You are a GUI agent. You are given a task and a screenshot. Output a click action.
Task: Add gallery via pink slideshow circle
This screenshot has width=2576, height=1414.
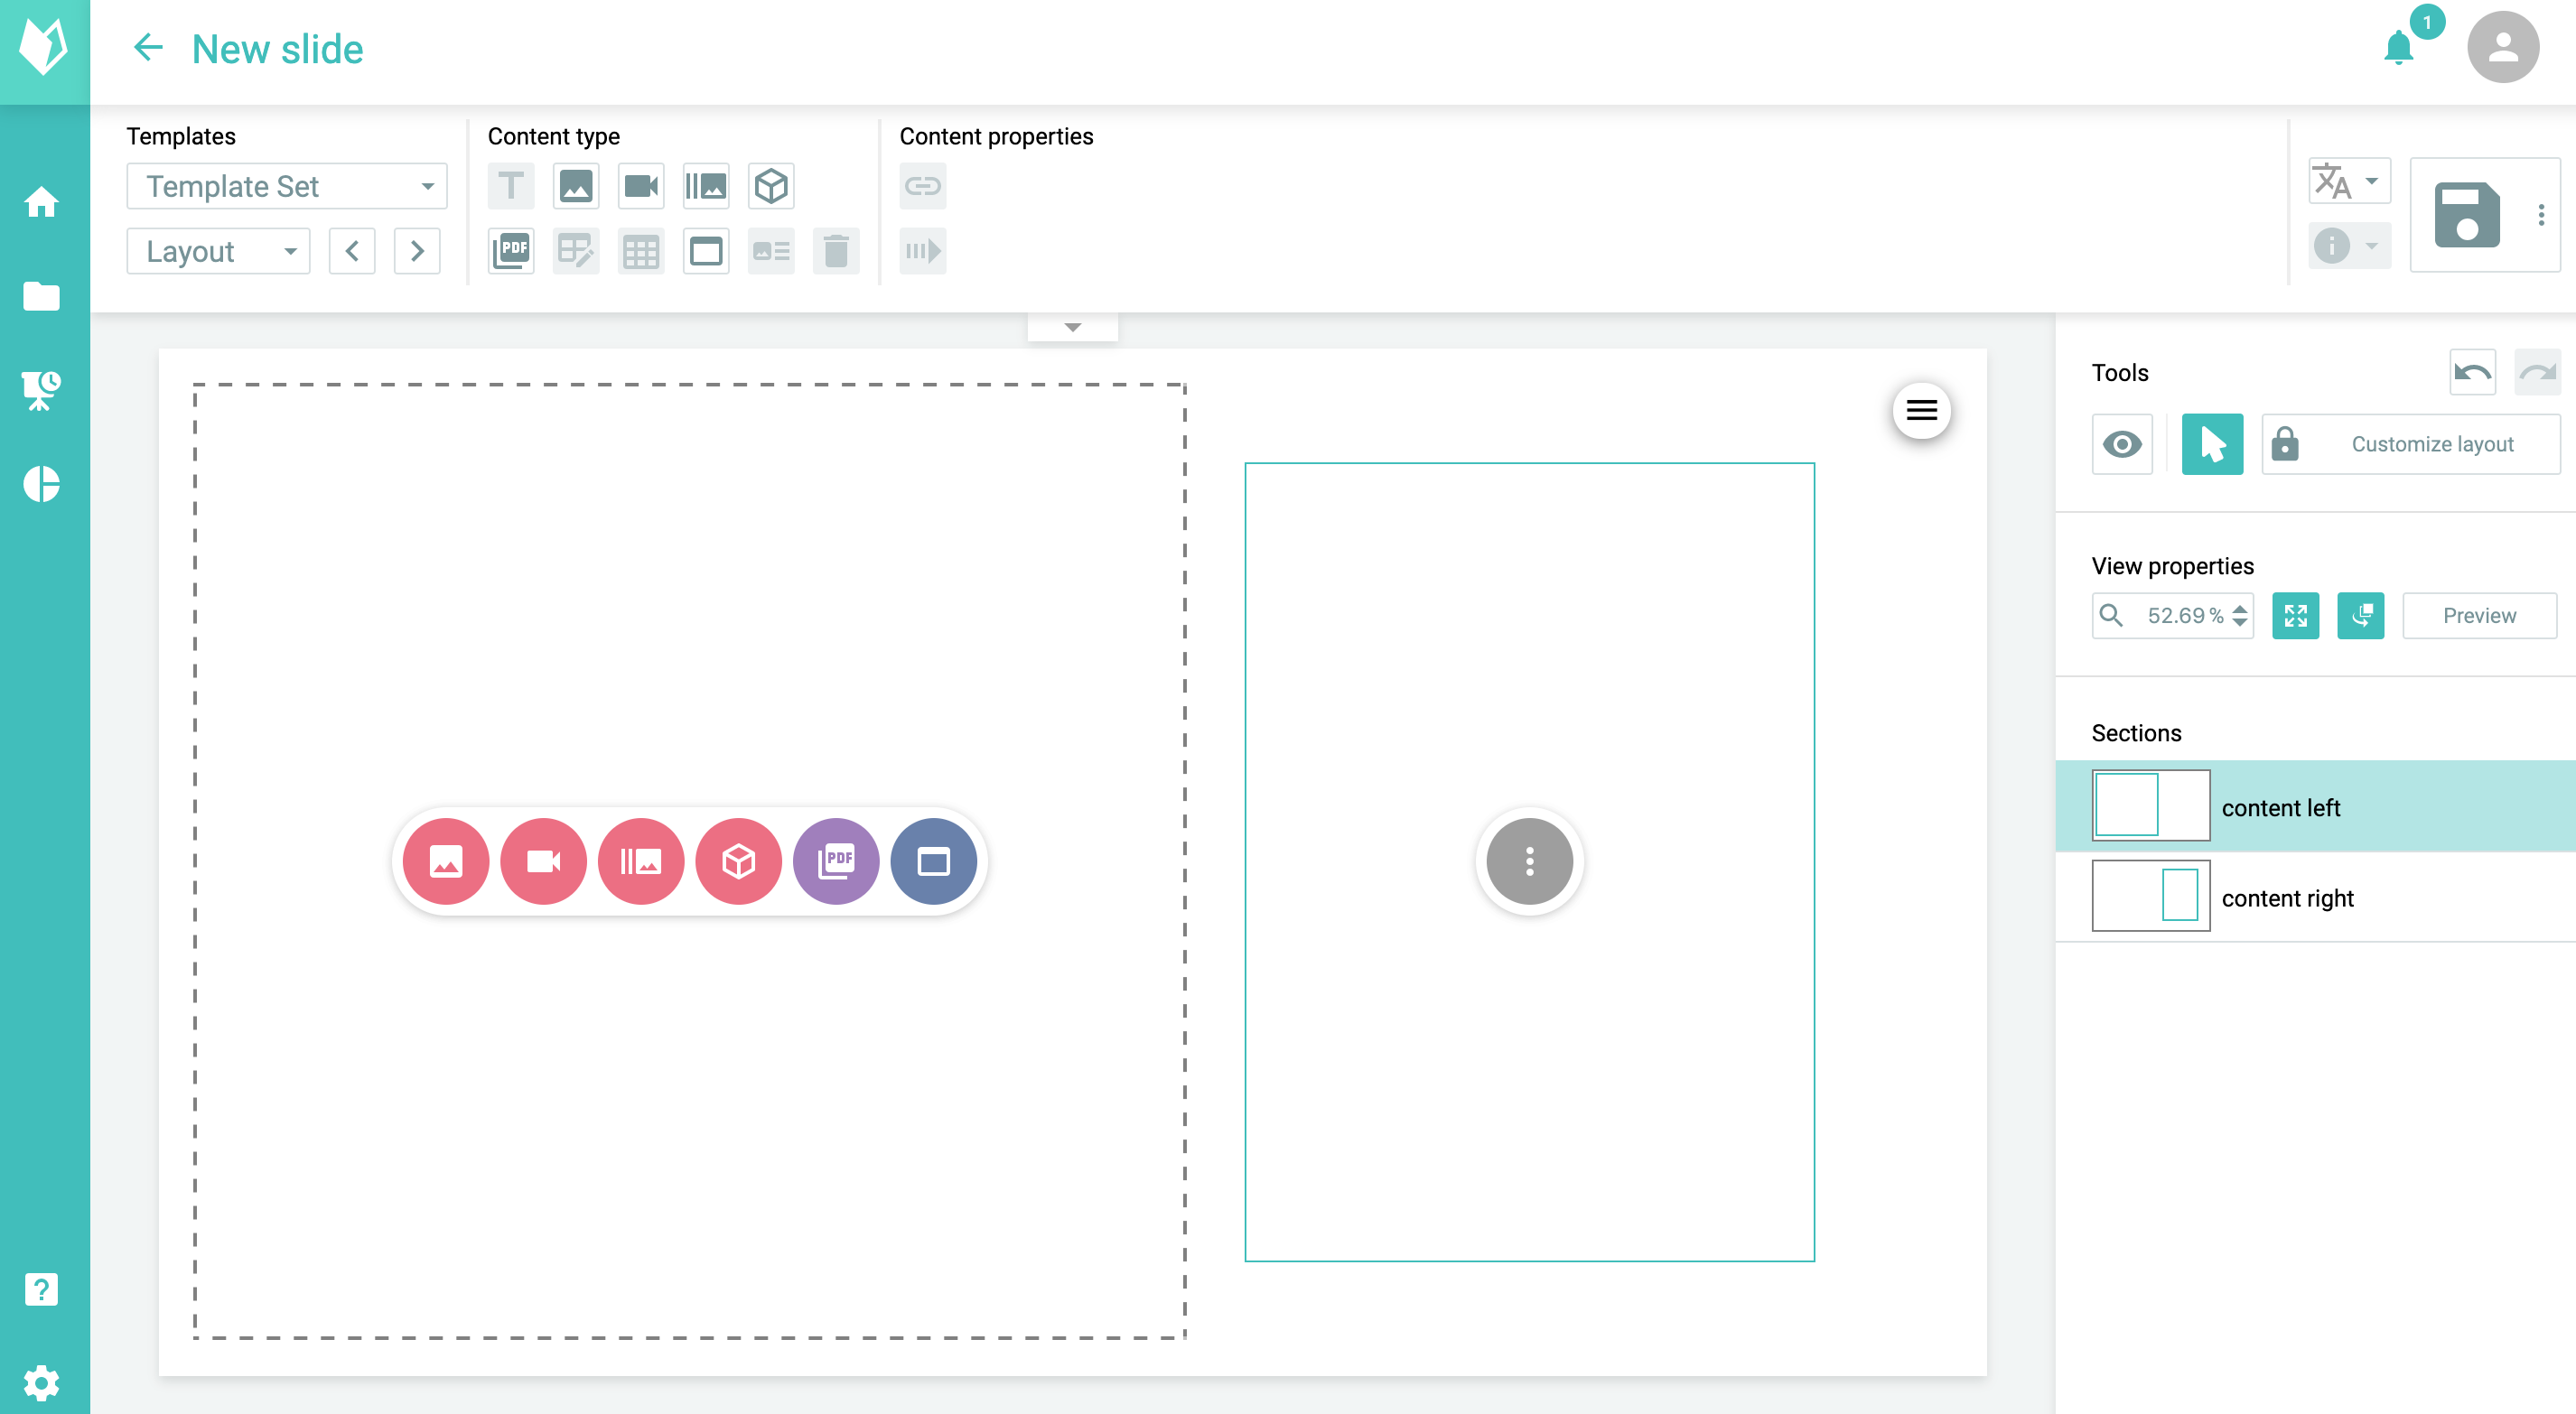tap(641, 861)
